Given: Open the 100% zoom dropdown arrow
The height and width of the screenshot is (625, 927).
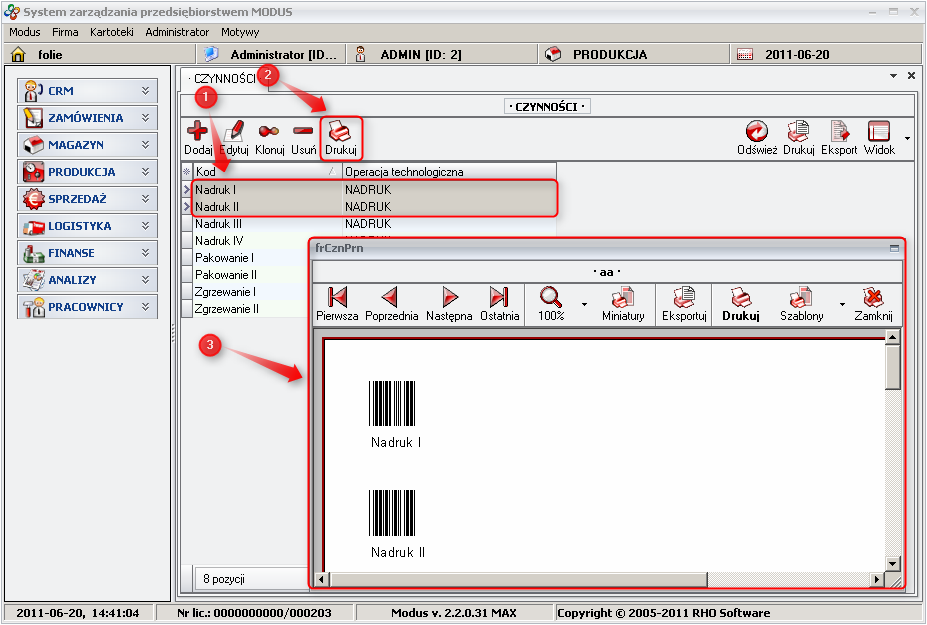Looking at the screenshot, I should pos(584,302).
